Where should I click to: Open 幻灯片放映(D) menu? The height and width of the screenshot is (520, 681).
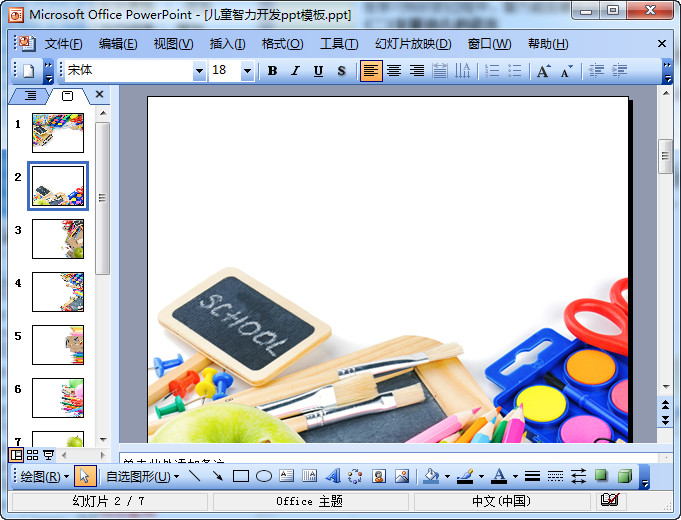point(413,44)
